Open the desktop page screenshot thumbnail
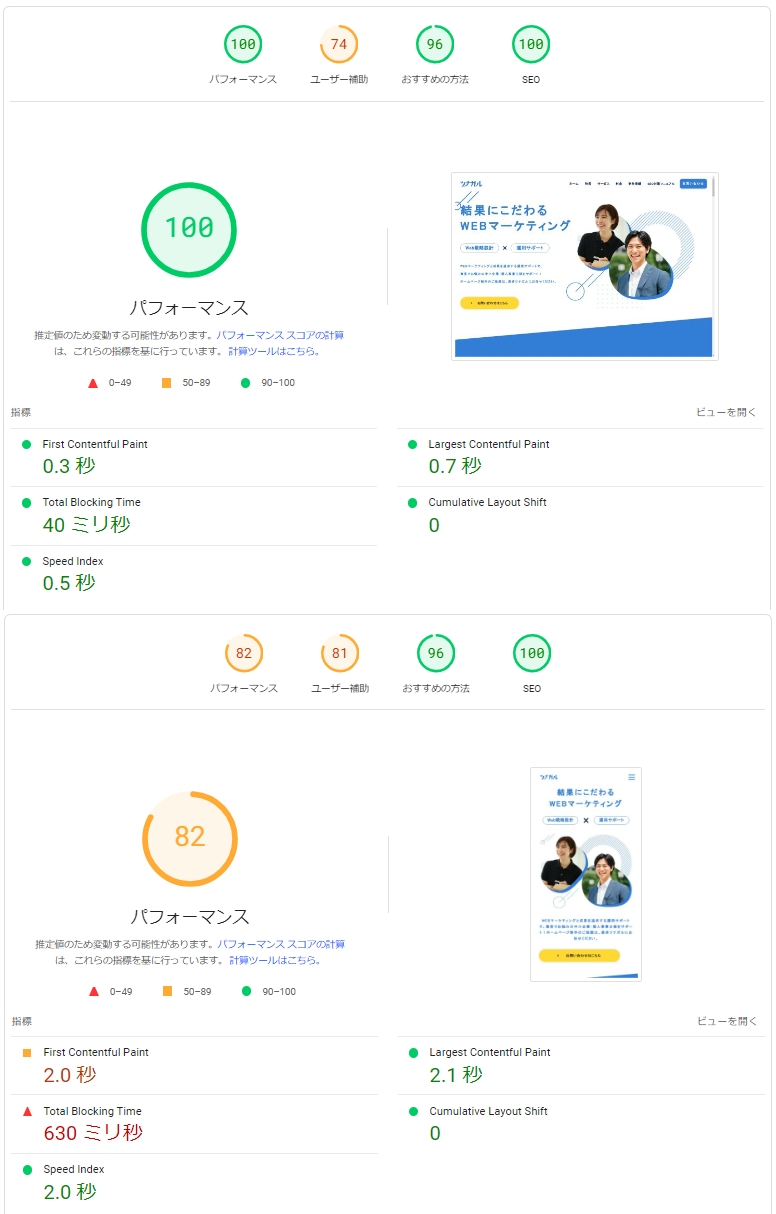Image resolution: width=776 pixels, height=1214 pixels. pyautogui.click(x=584, y=266)
